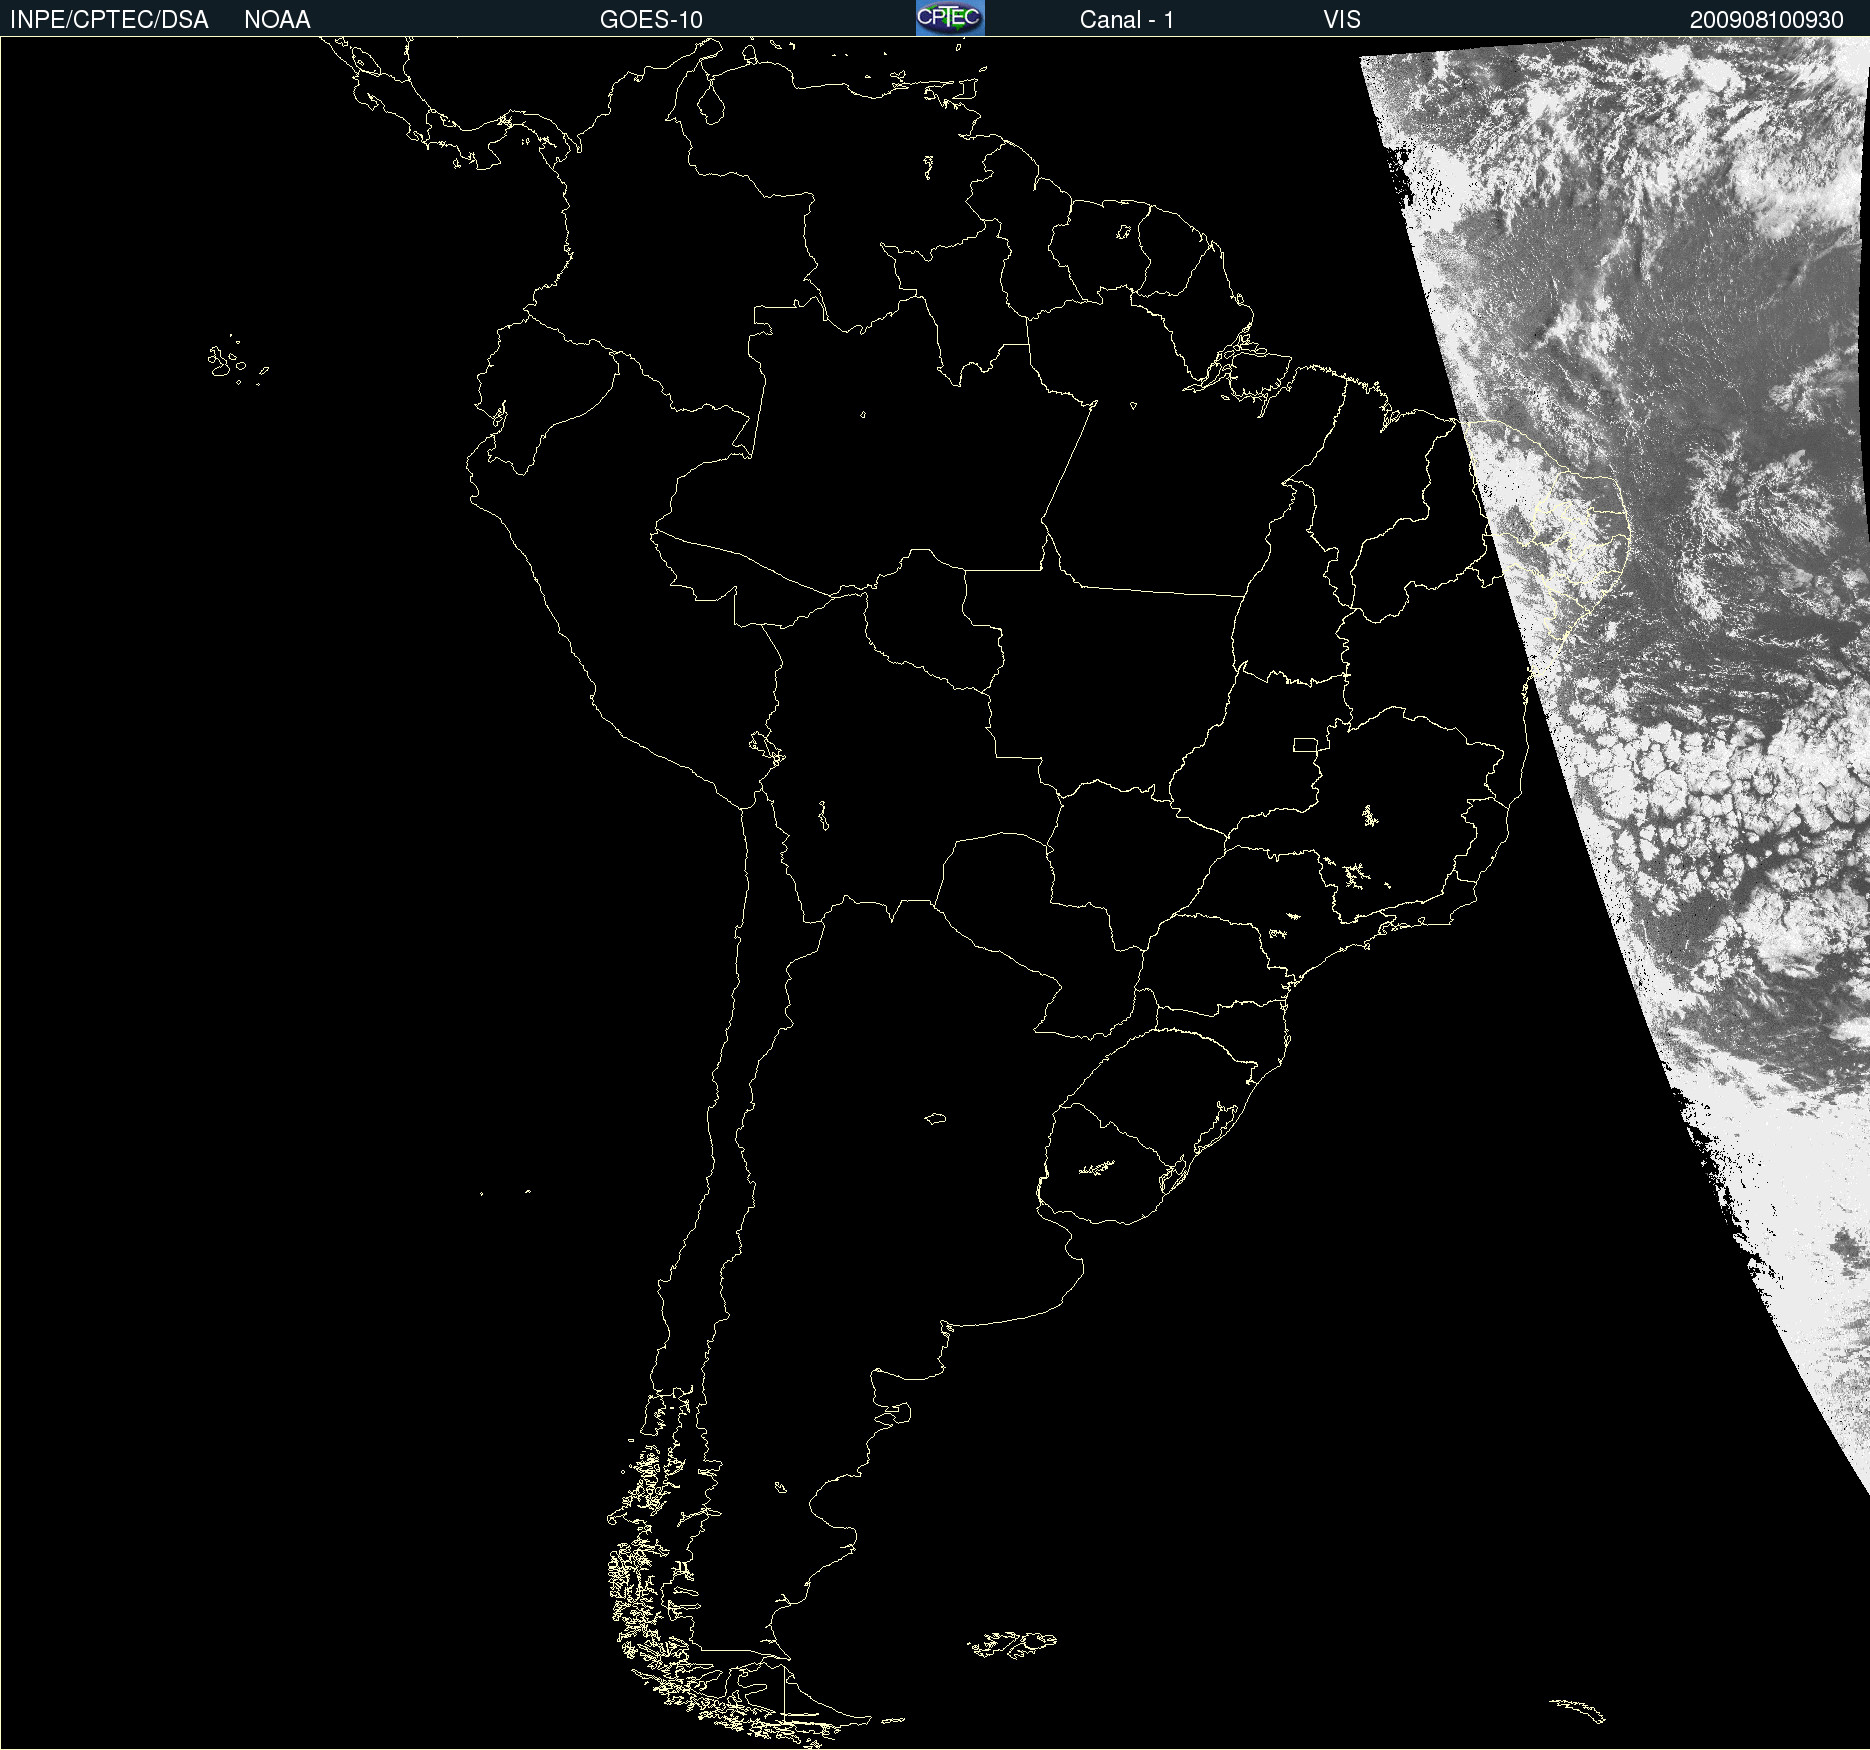Click the 200908100930 timestamp

[1766, 20]
